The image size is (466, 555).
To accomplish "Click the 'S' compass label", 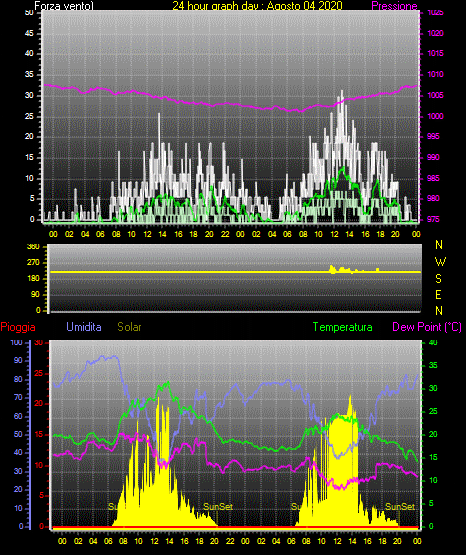I will (x=438, y=279).
